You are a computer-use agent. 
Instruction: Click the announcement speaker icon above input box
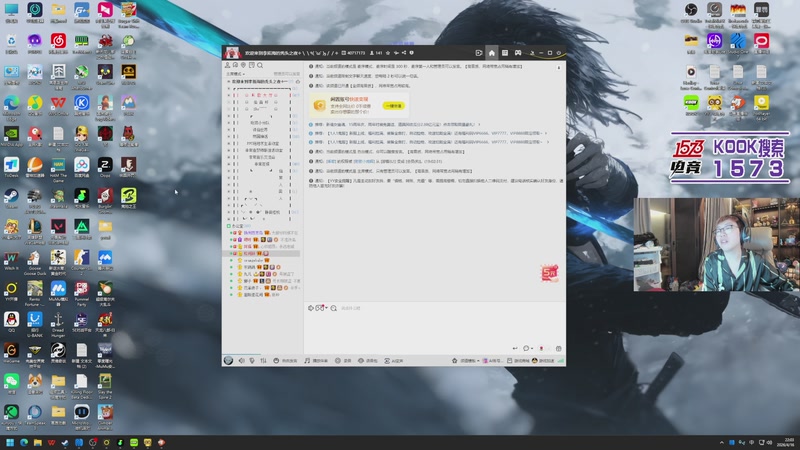[x=310, y=308]
